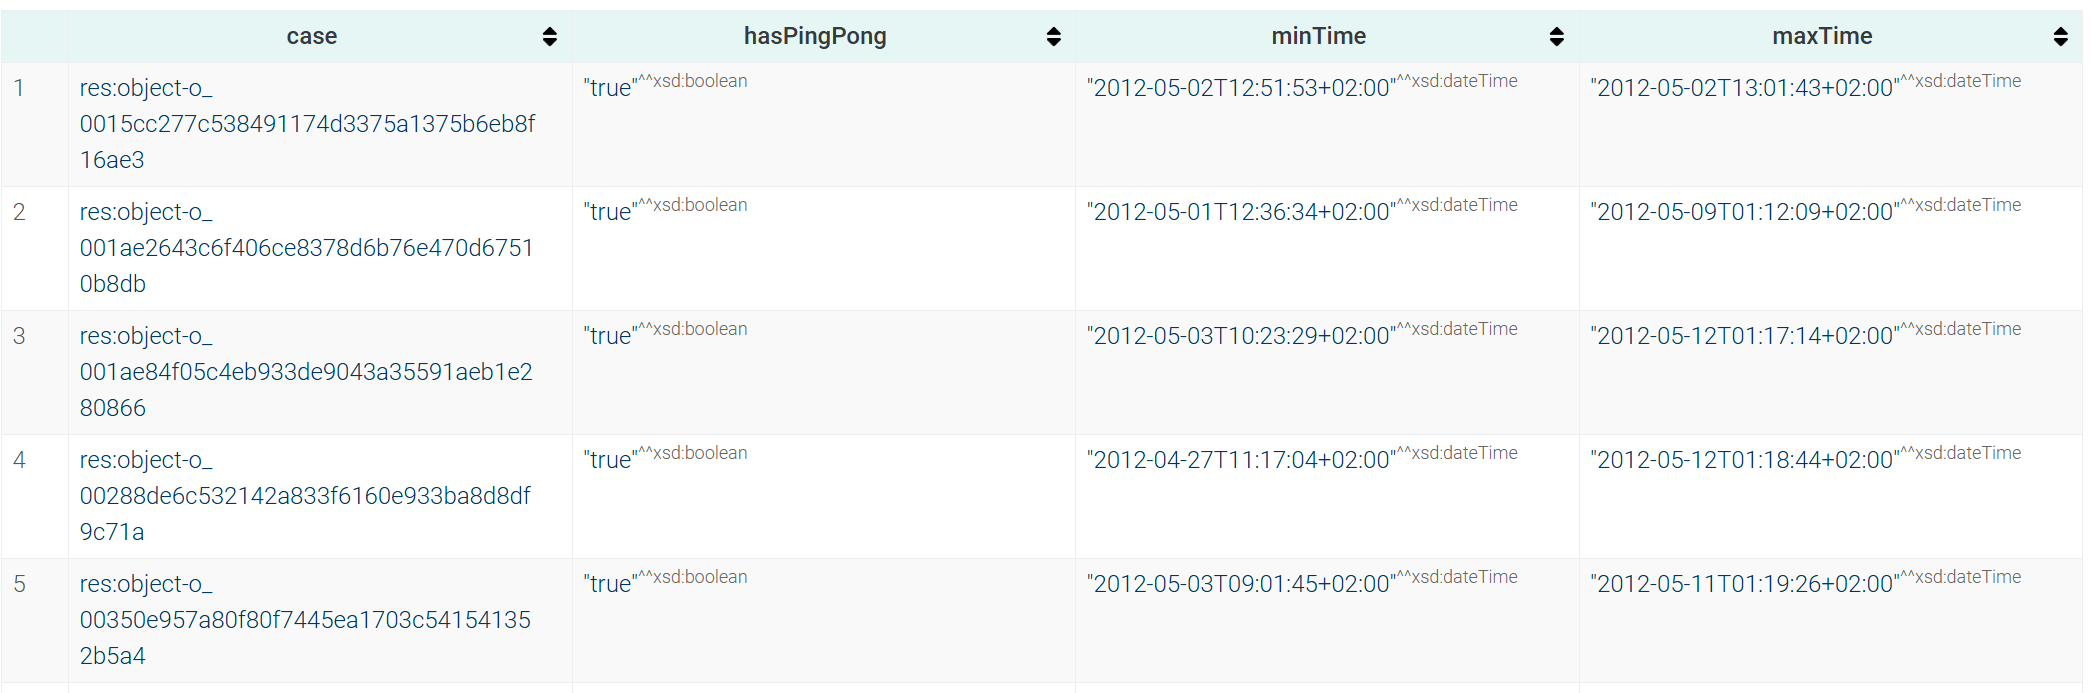Image resolution: width=2091 pixels, height=693 pixels.
Task: Open case link starting with 001ae84f05
Action: click(x=306, y=372)
